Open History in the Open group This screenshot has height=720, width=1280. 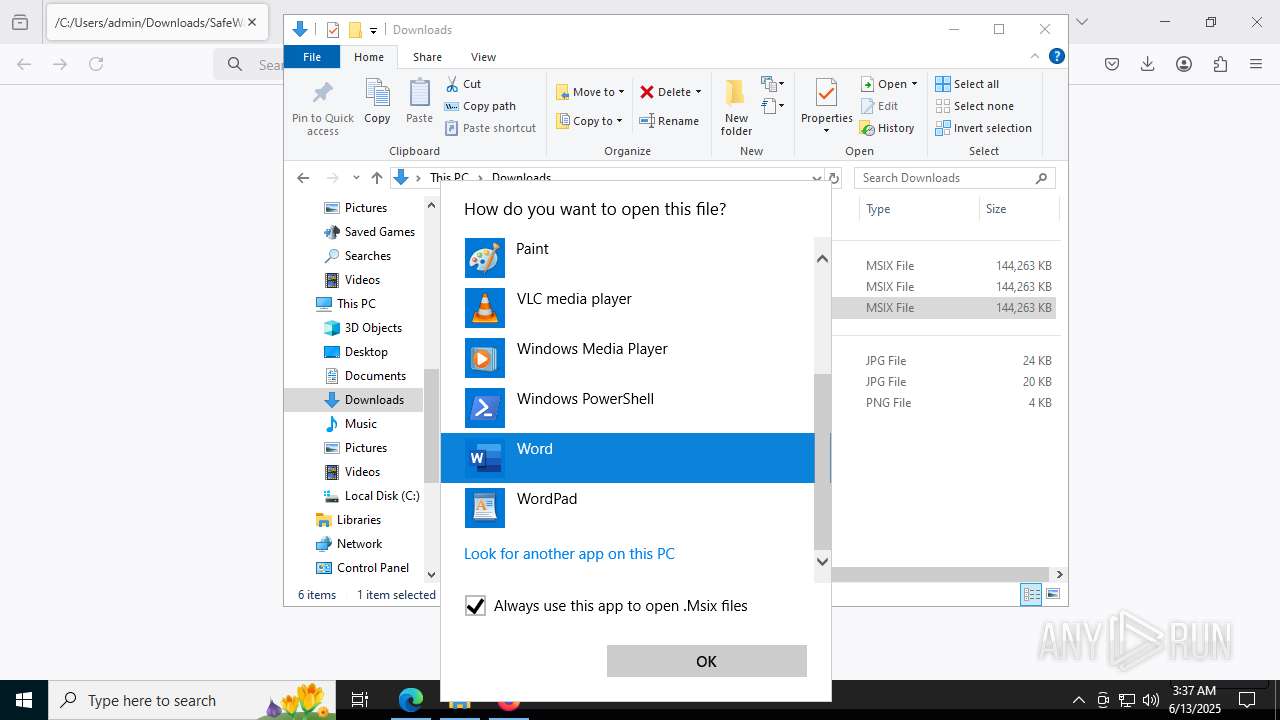[x=887, y=128]
